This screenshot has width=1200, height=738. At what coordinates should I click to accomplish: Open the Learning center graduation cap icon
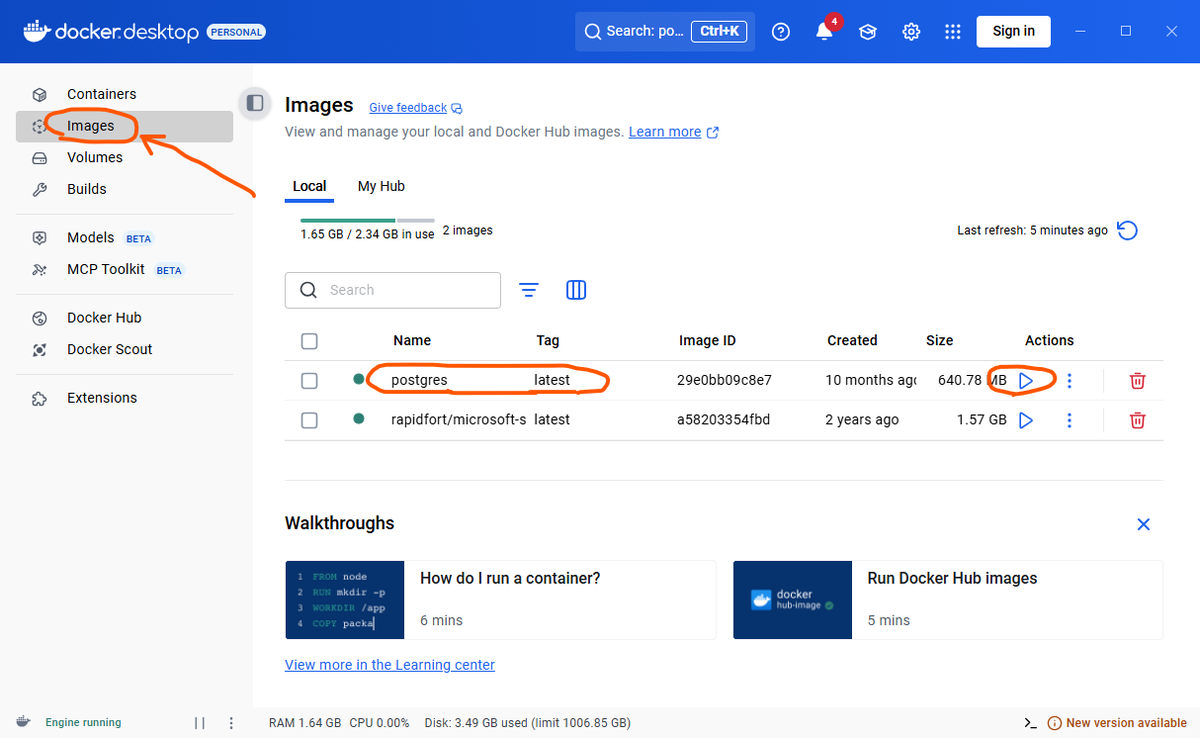click(x=868, y=32)
